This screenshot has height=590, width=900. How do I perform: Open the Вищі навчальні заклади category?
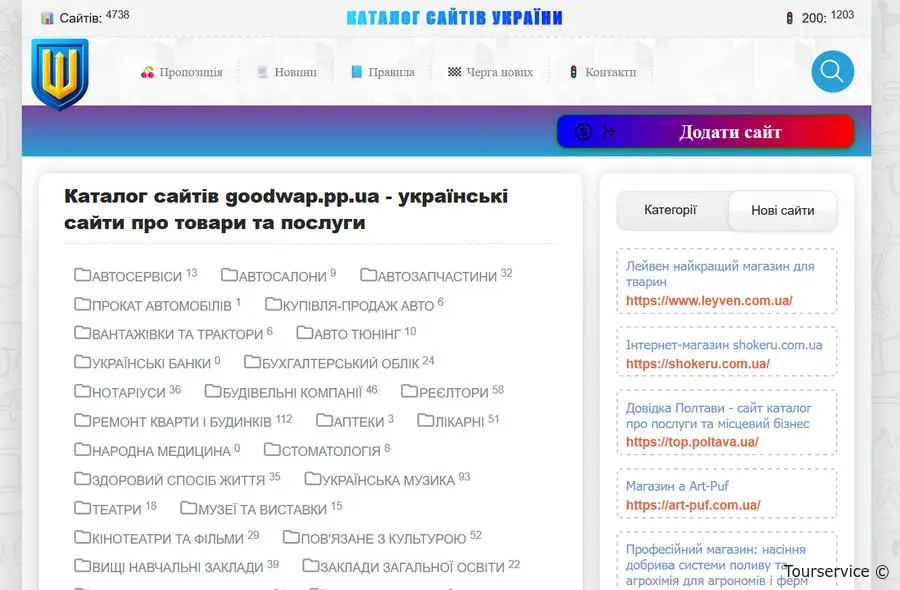(x=176, y=566)
